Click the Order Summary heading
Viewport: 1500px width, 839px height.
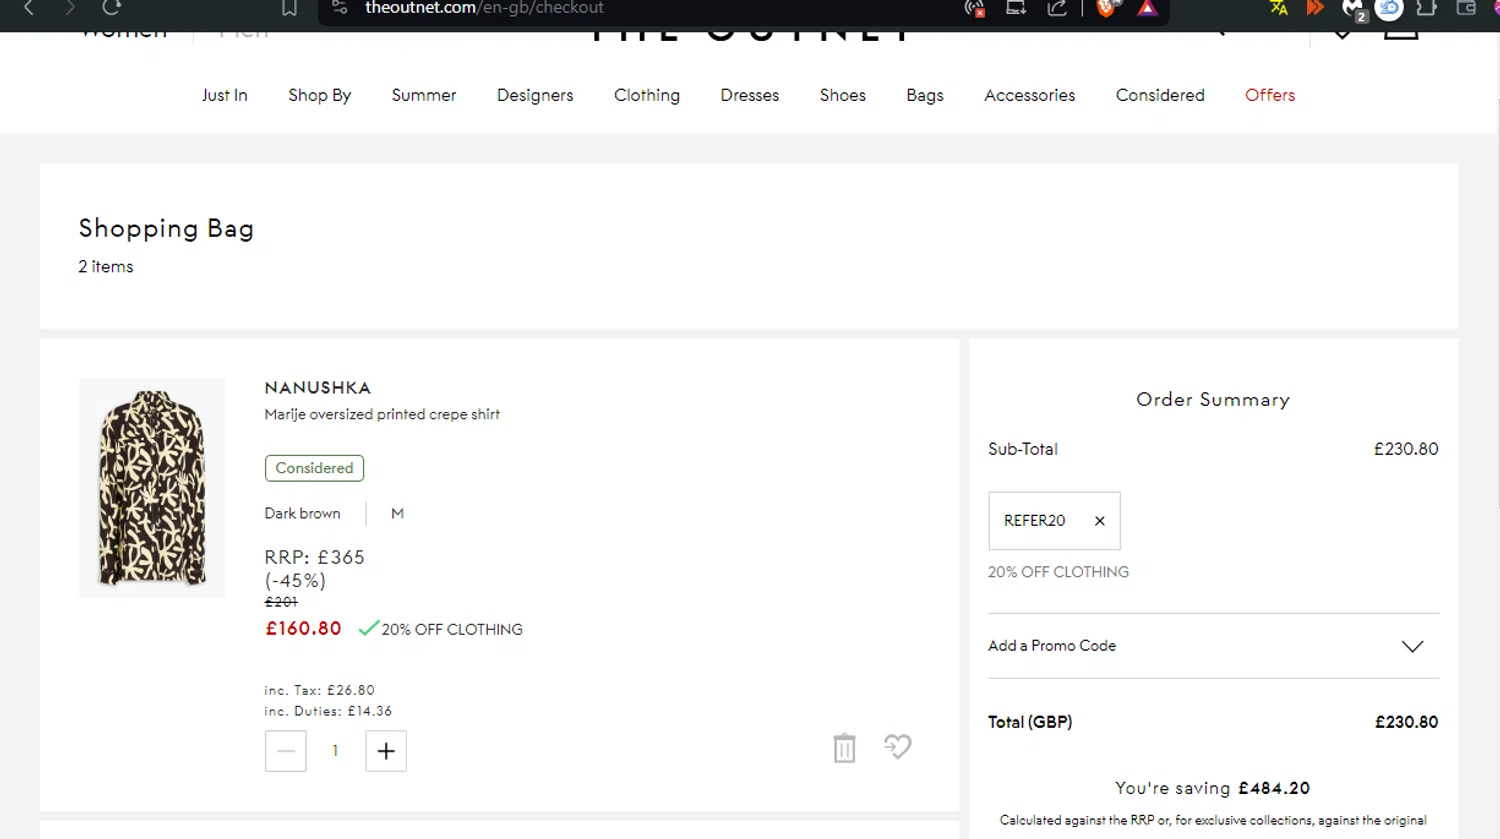click(x=1213, y=399)
